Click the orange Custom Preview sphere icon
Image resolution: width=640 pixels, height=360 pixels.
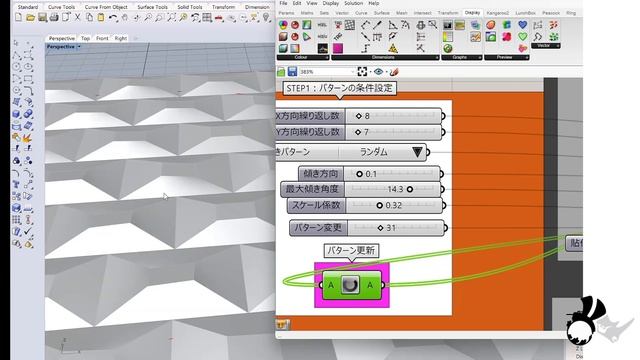[x=491, y=25]
